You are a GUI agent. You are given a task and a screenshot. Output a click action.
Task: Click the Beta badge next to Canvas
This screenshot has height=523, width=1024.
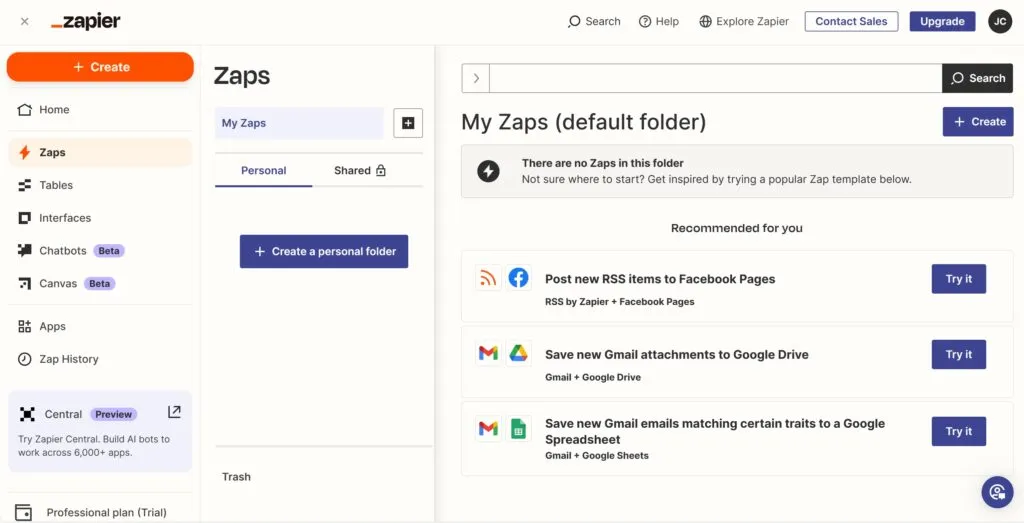[x=100, y=283]
